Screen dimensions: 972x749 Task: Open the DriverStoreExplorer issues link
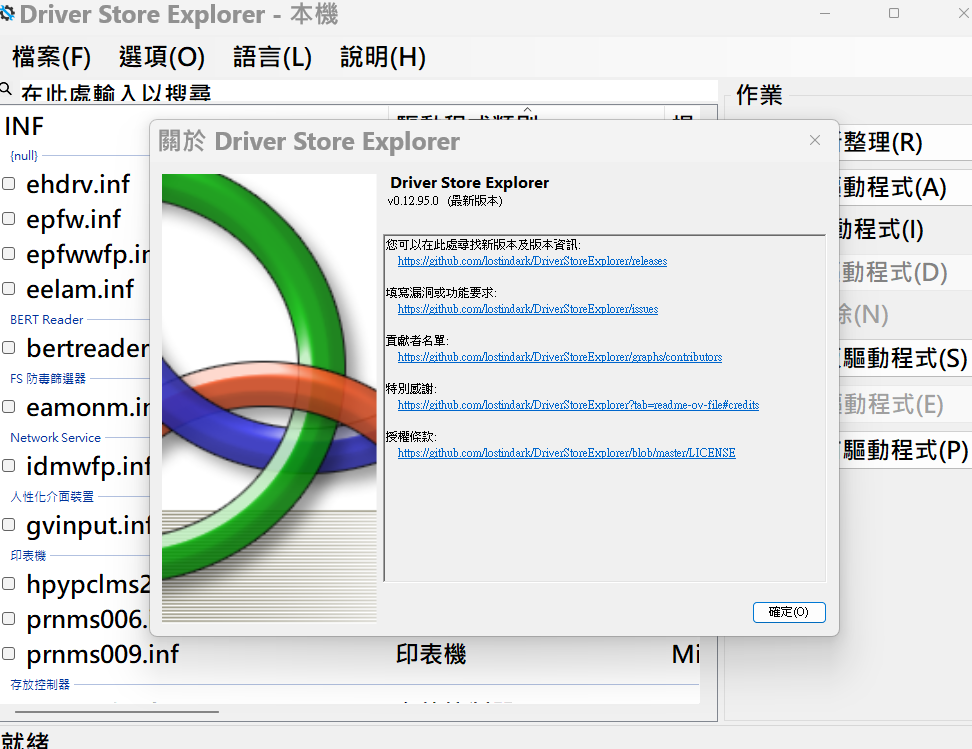528,309
